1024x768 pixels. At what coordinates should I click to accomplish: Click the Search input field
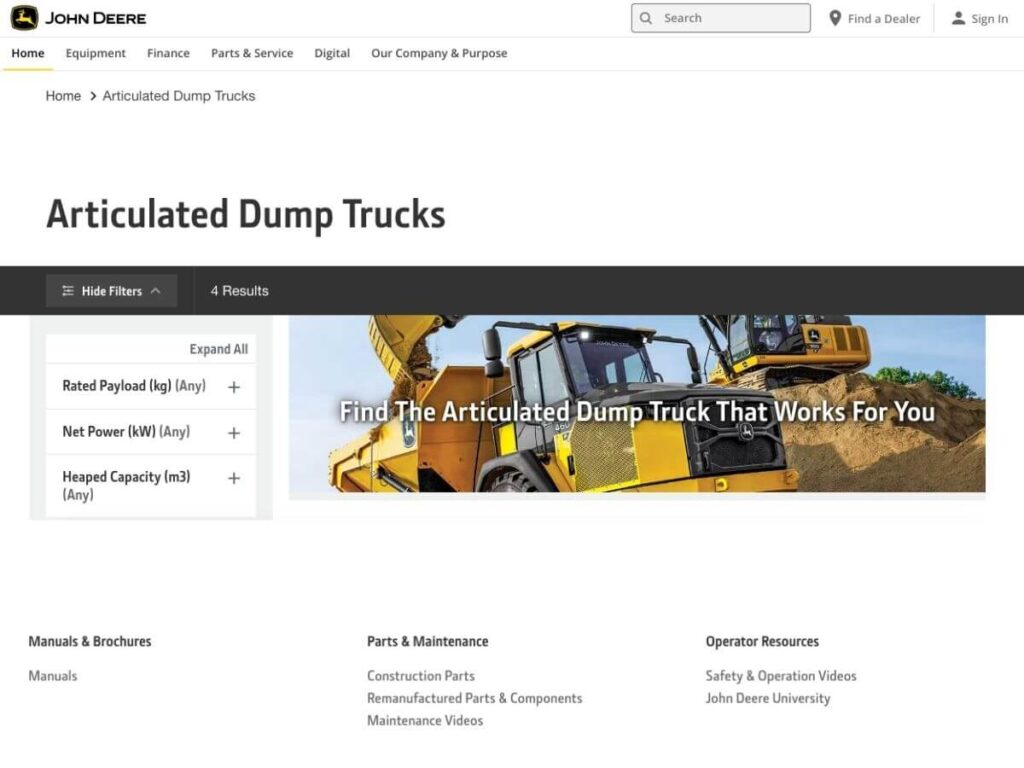coord(721,18)
